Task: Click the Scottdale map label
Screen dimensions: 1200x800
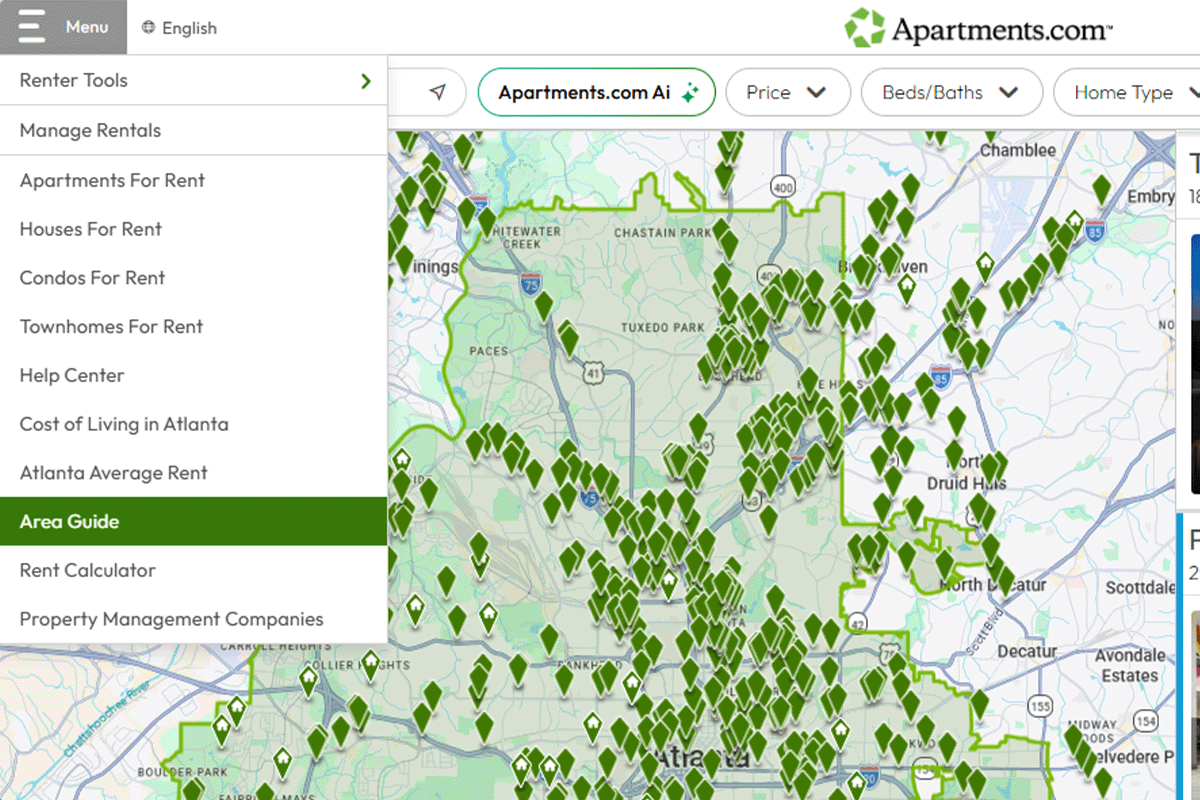Action: [1140, 588]
